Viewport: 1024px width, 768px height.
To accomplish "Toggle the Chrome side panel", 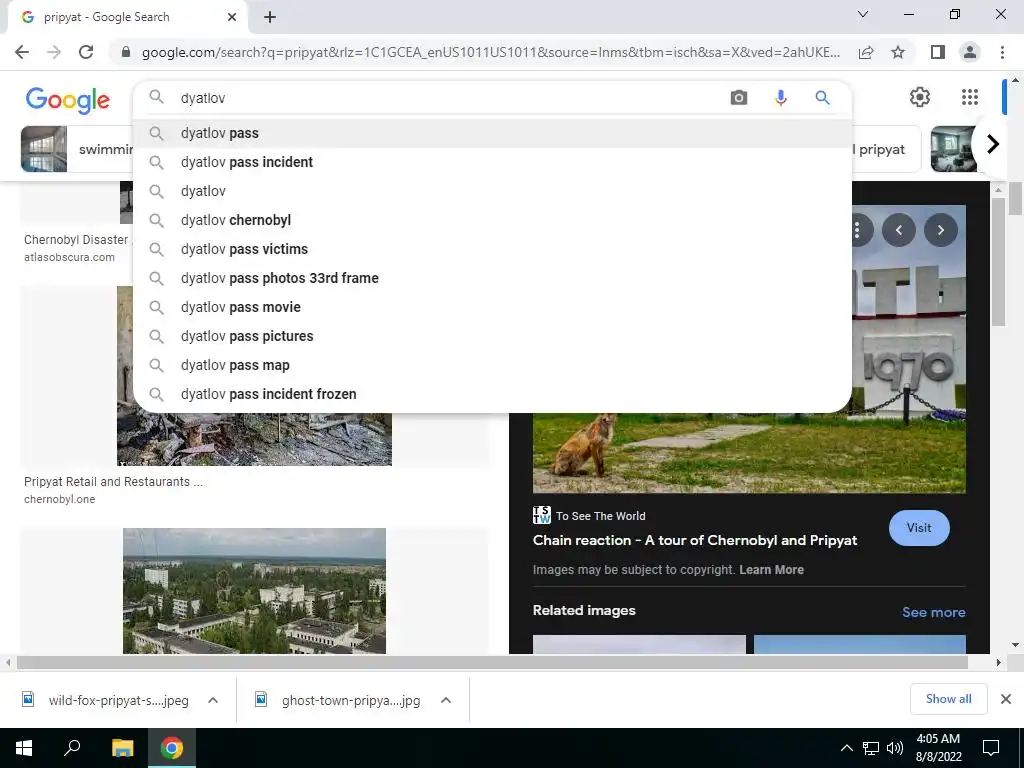I will coord(938,52).
